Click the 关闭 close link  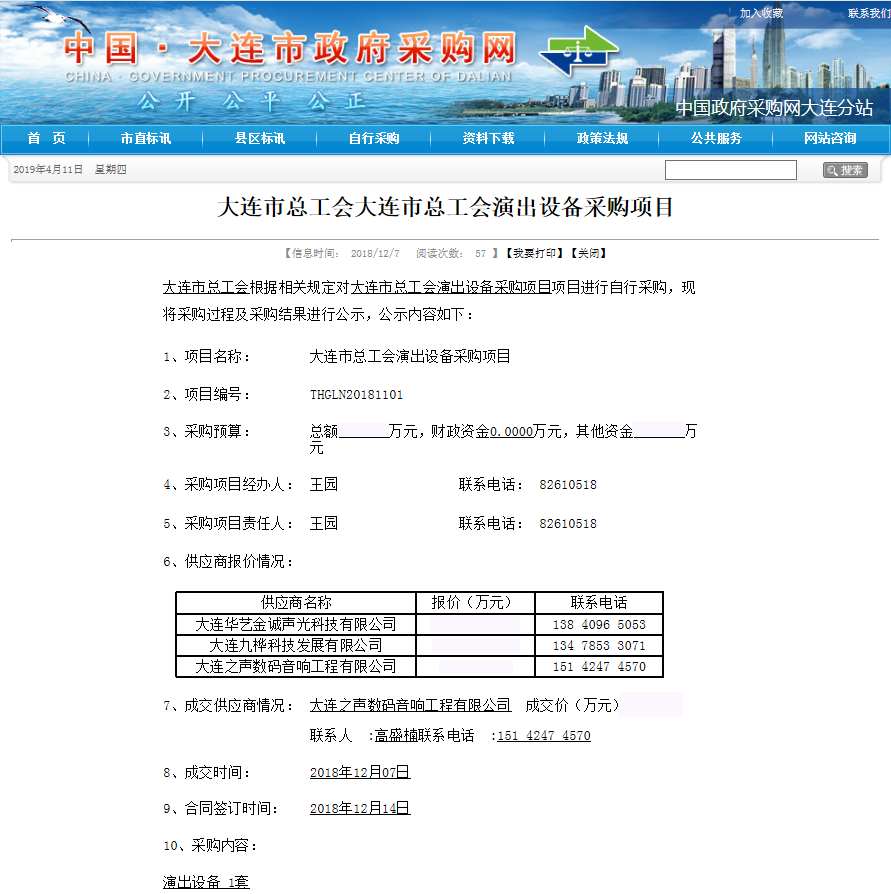point(589,253)
